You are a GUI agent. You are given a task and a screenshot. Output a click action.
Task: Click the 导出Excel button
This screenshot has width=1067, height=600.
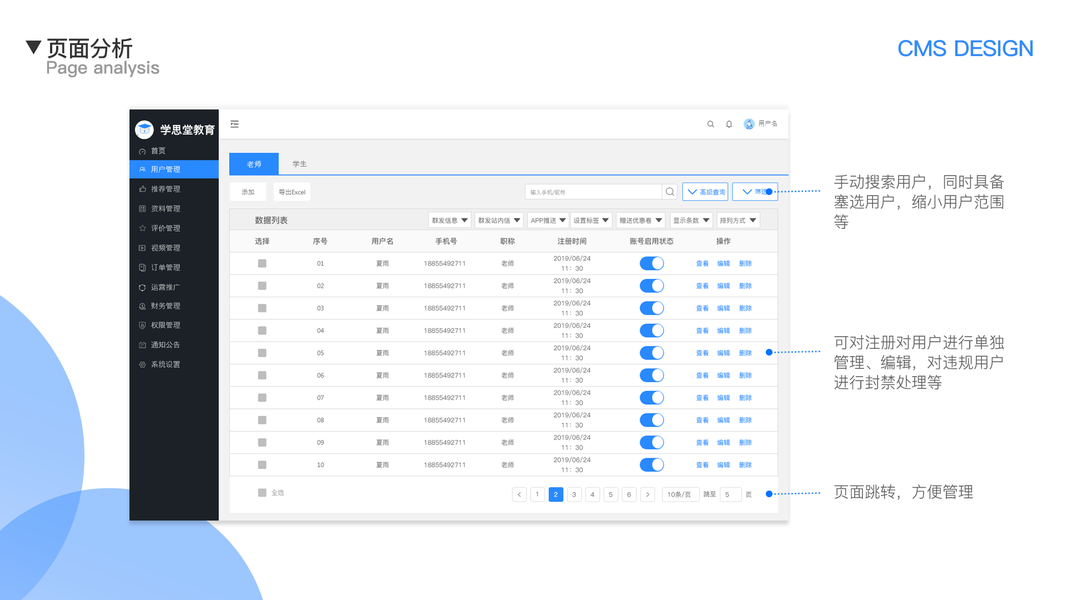click(292, 192)
